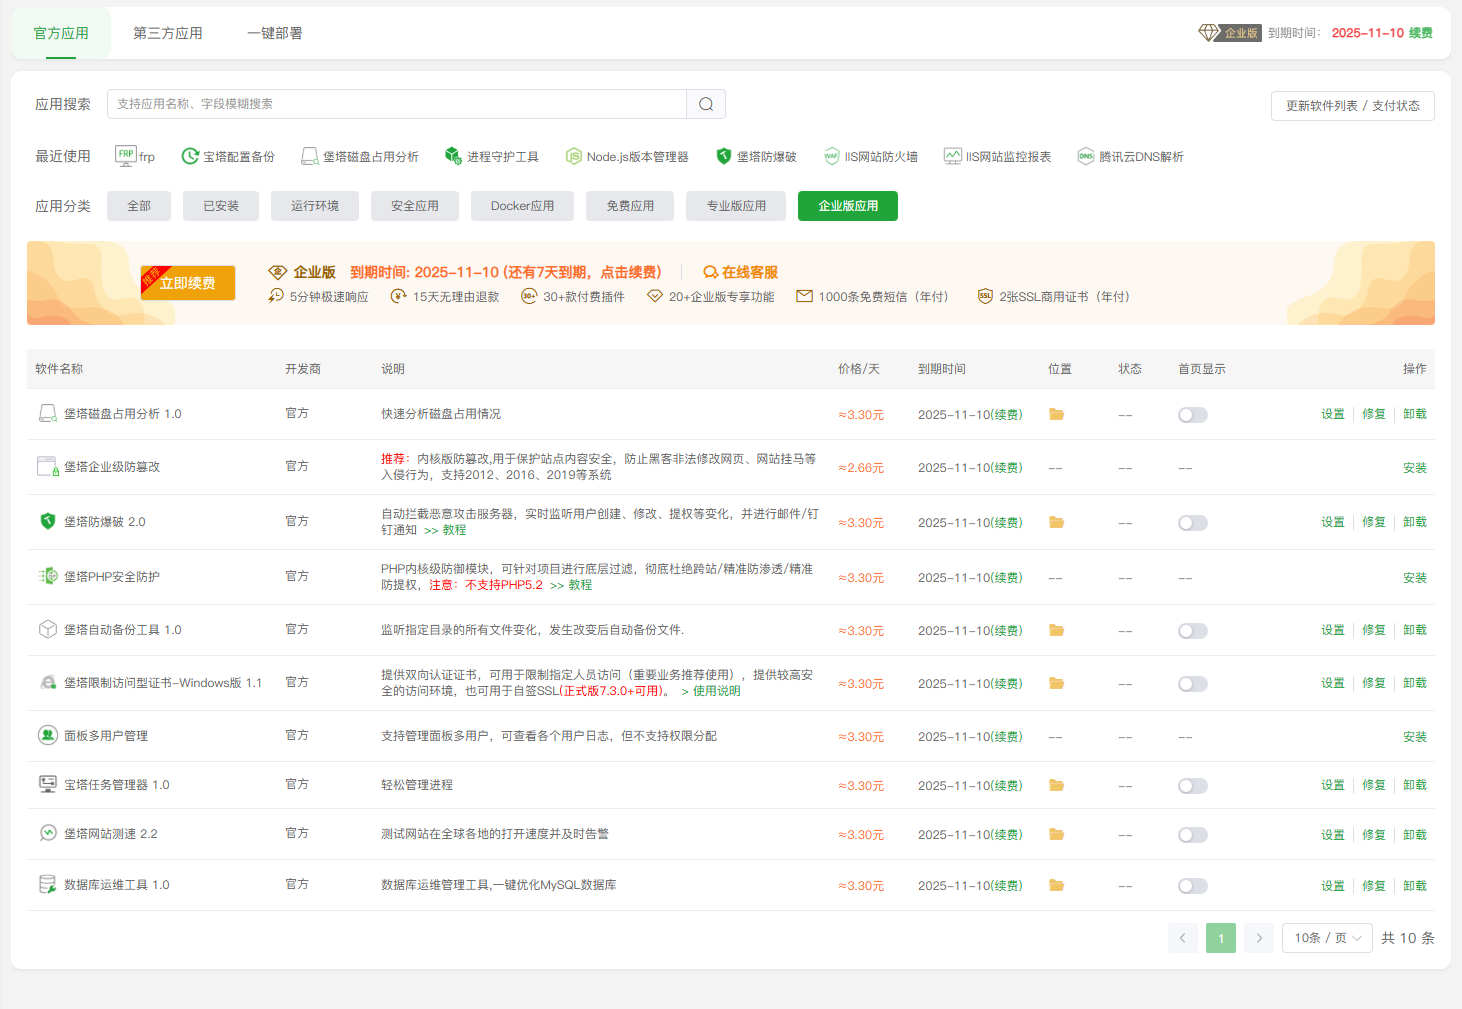Click the 在线客服 headset icon
Image resolution: width=1462 pixels, height=1009 pixels.
(x=710, y=271)
